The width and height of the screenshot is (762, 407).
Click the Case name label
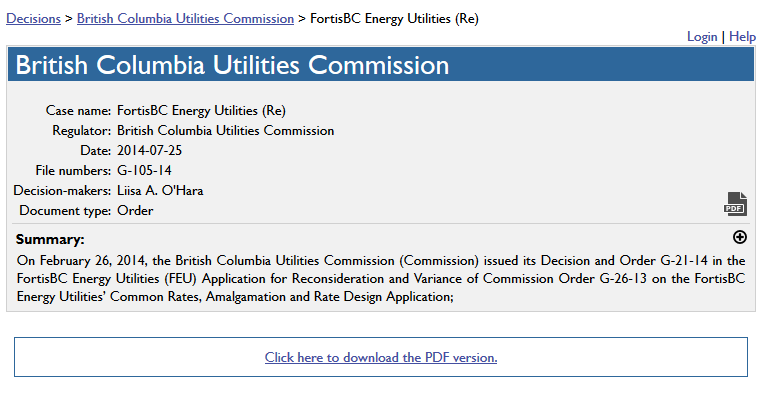(78, 110)
